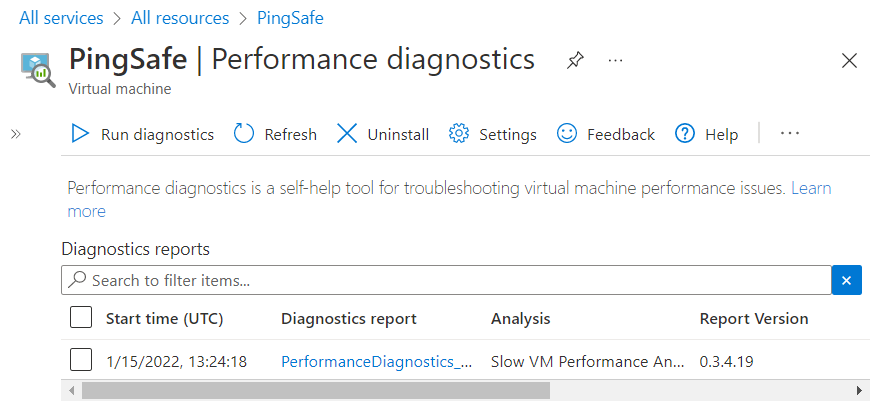Select the 1/15/2022 report row checkbox
This screenshot has height=418, width=878.
tap(81, 360)
